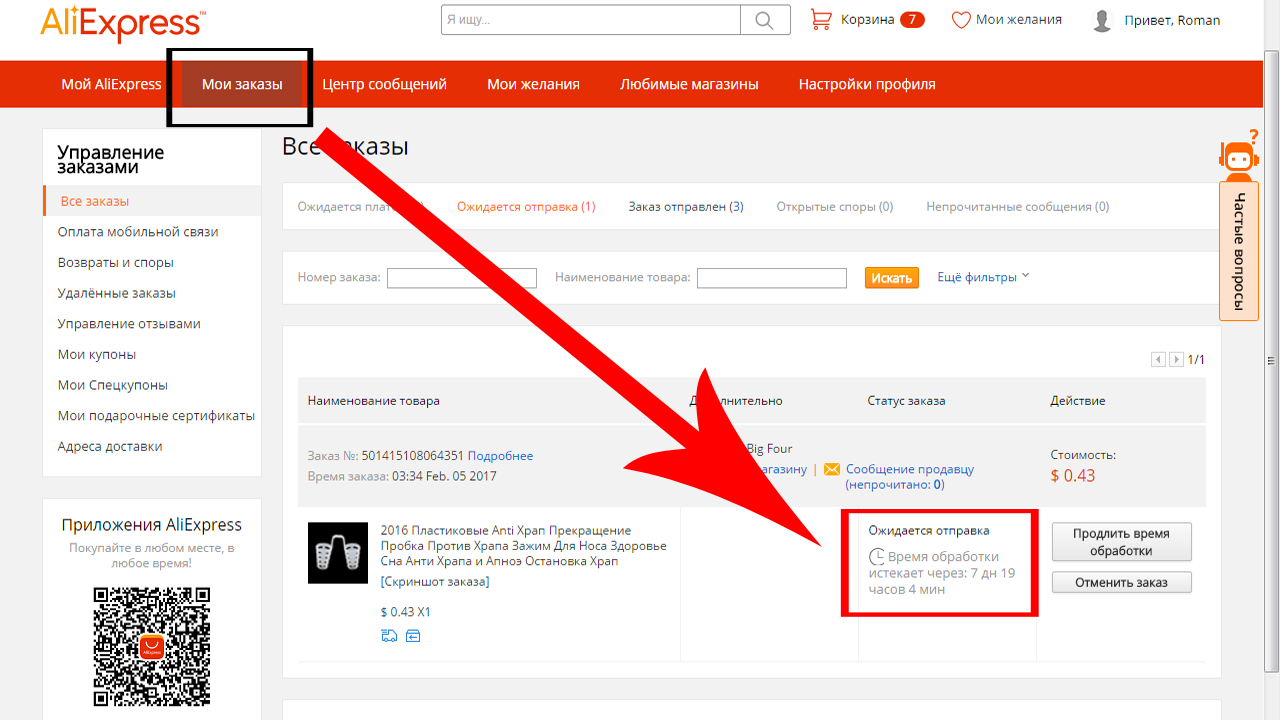Click the "Отменить заказ" button
The image size is (1280, 720).
[1121, 582]
